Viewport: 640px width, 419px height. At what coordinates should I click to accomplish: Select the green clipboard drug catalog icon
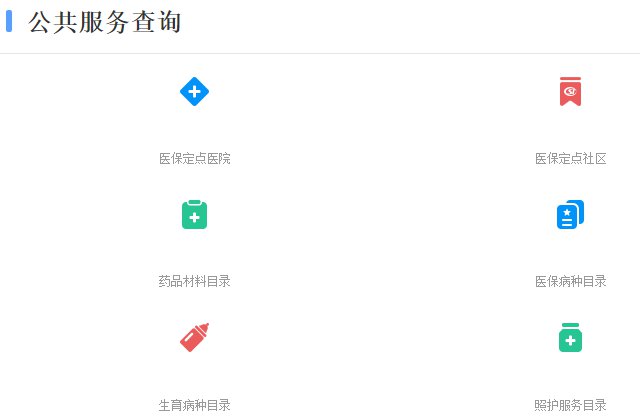pyautogui.click(x=194, y=215)
